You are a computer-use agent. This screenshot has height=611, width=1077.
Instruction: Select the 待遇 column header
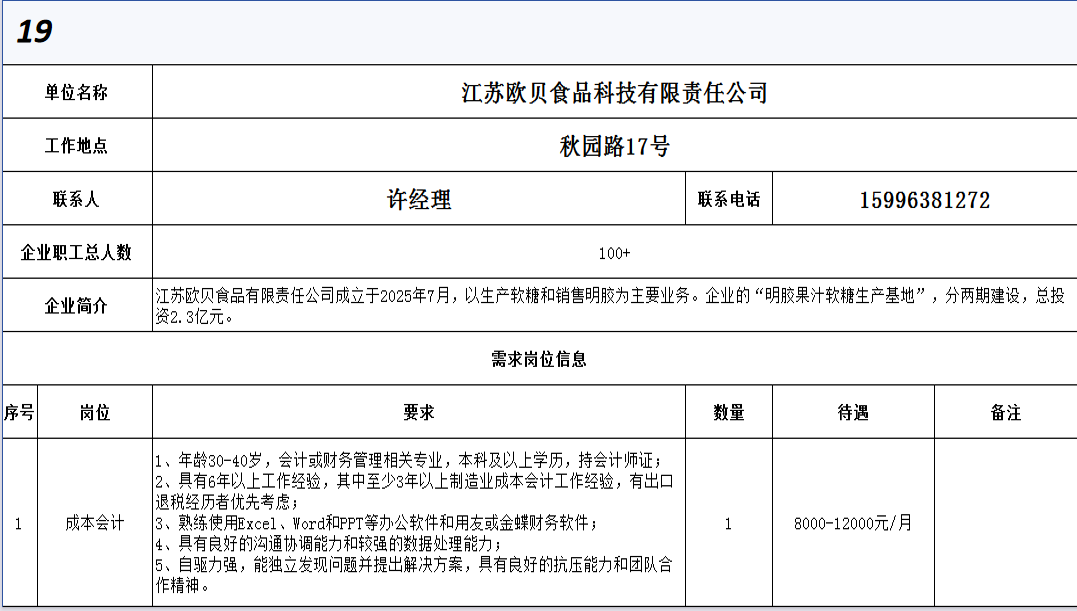pos(852,412)
